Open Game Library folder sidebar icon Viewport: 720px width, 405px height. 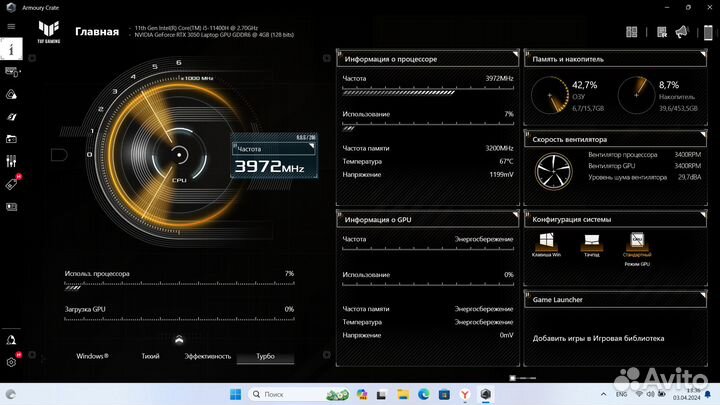coord(11,139)
